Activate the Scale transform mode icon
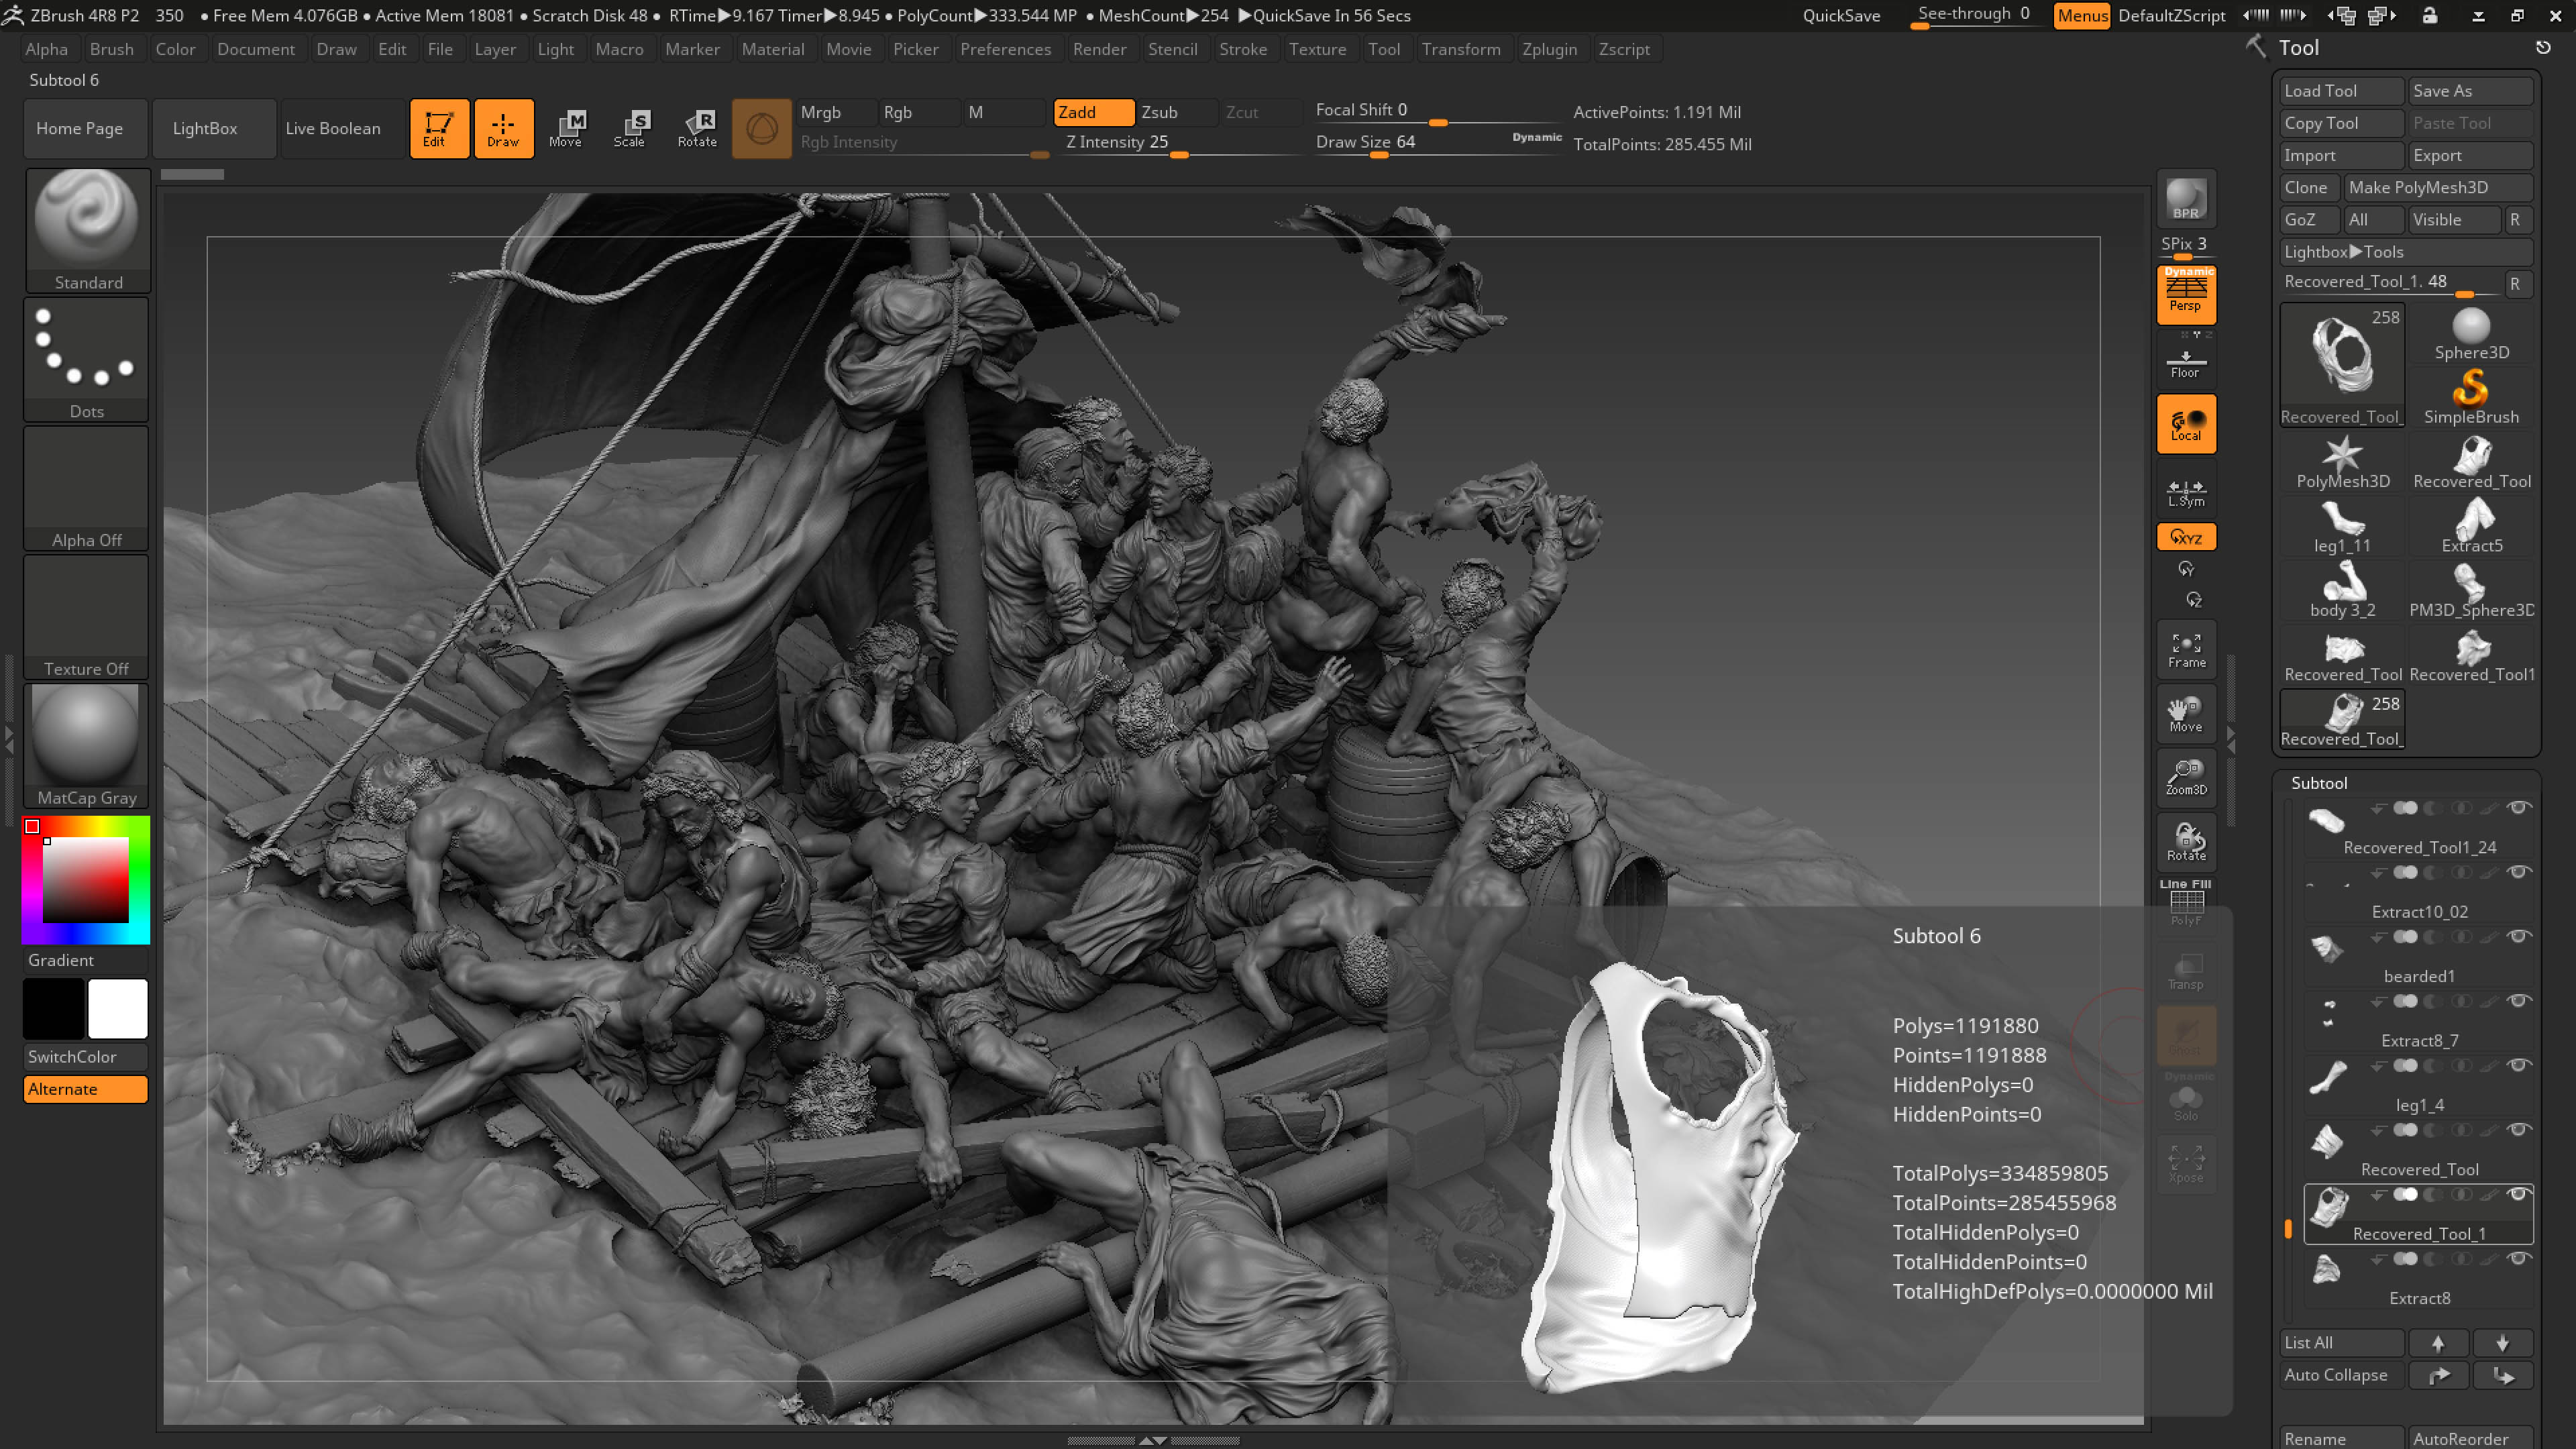 [630, 128]
